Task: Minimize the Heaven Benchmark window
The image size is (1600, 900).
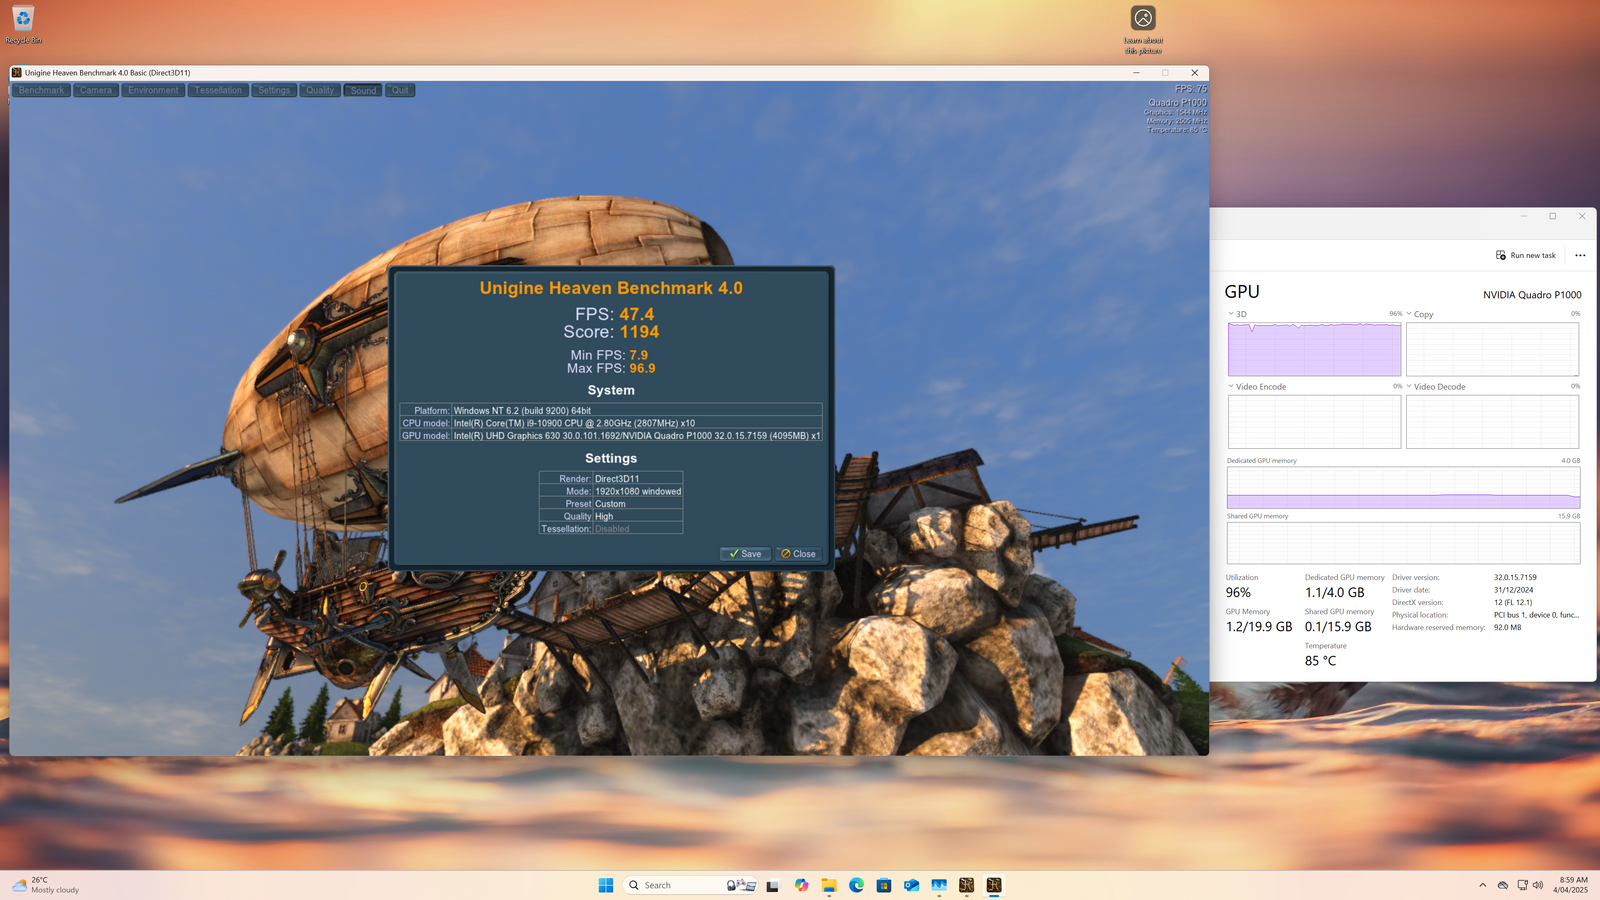Action: pyautogui.click(x=1136, y=73)
